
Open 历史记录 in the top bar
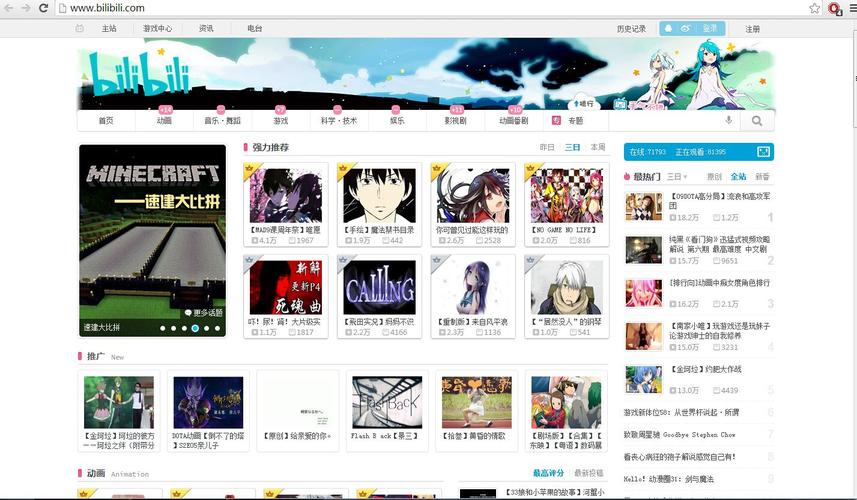pos(631,29)
